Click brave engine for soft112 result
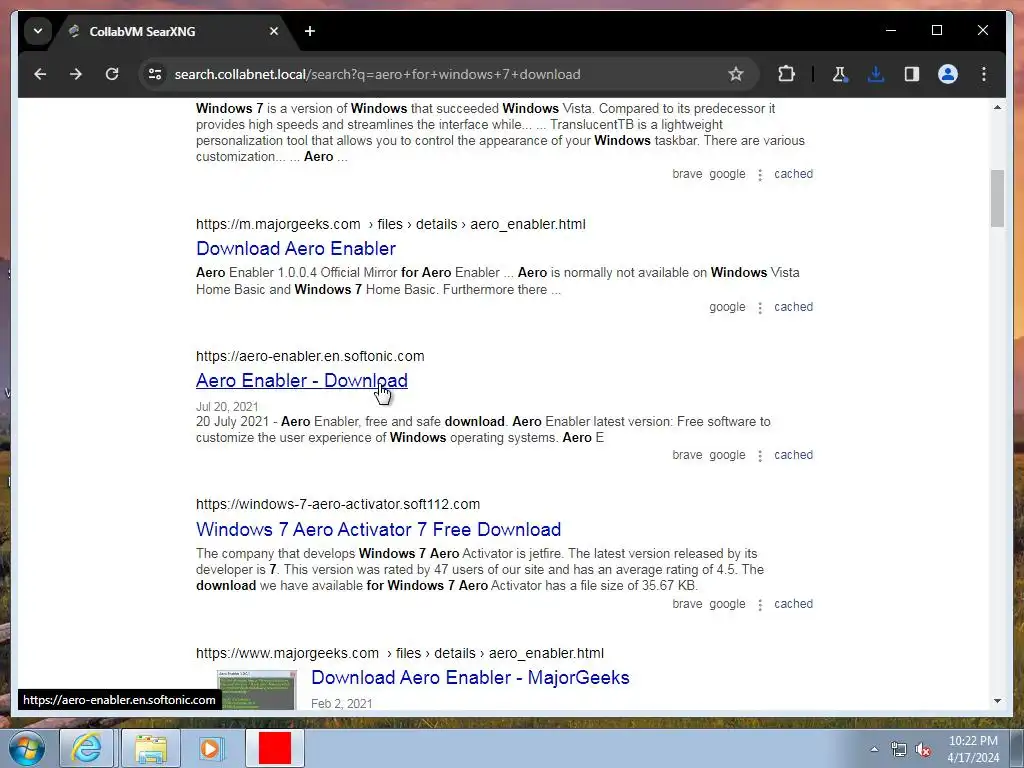Viewport: 1024px width, 768px height. pyautogui.click(x=687, y=604)
